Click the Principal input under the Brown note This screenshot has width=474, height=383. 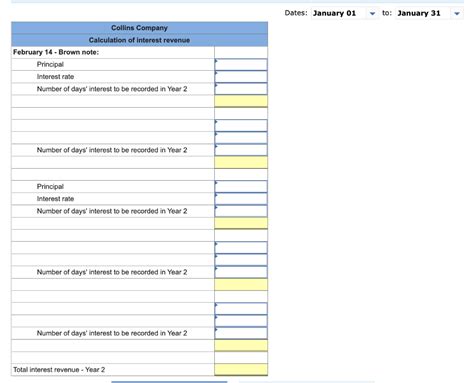241,65
